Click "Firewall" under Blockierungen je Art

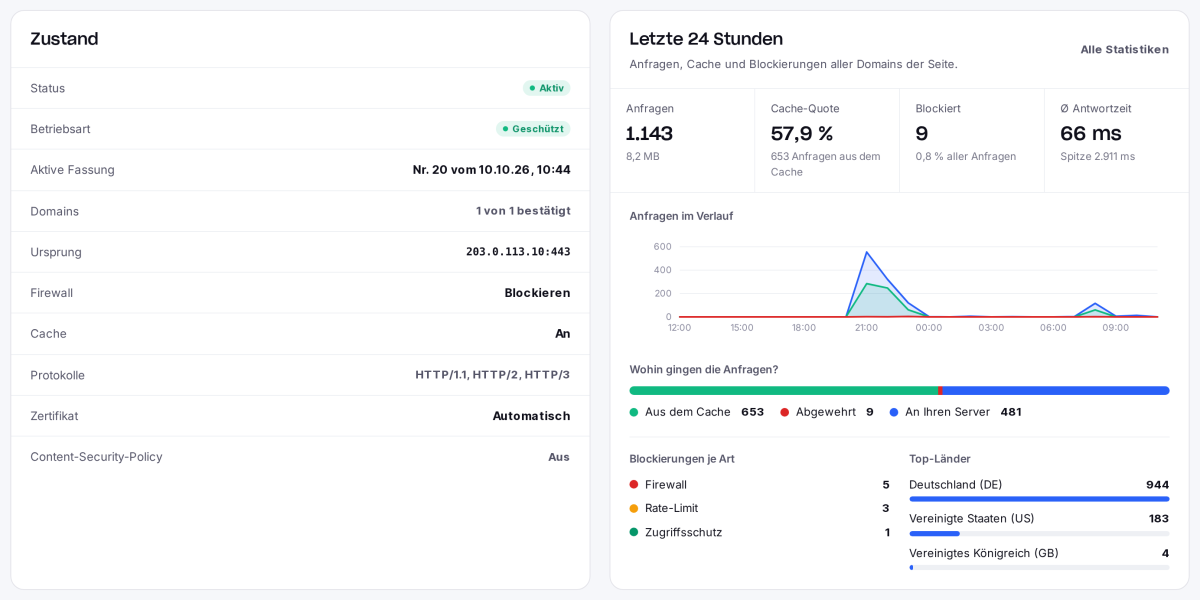coord(666,485)
